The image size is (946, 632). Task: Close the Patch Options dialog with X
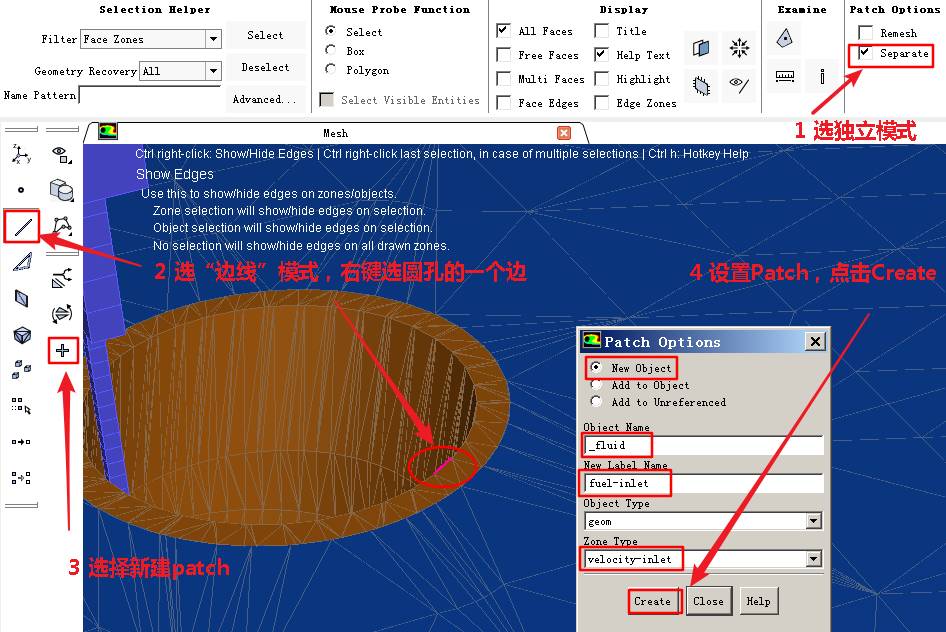(815, 342)
